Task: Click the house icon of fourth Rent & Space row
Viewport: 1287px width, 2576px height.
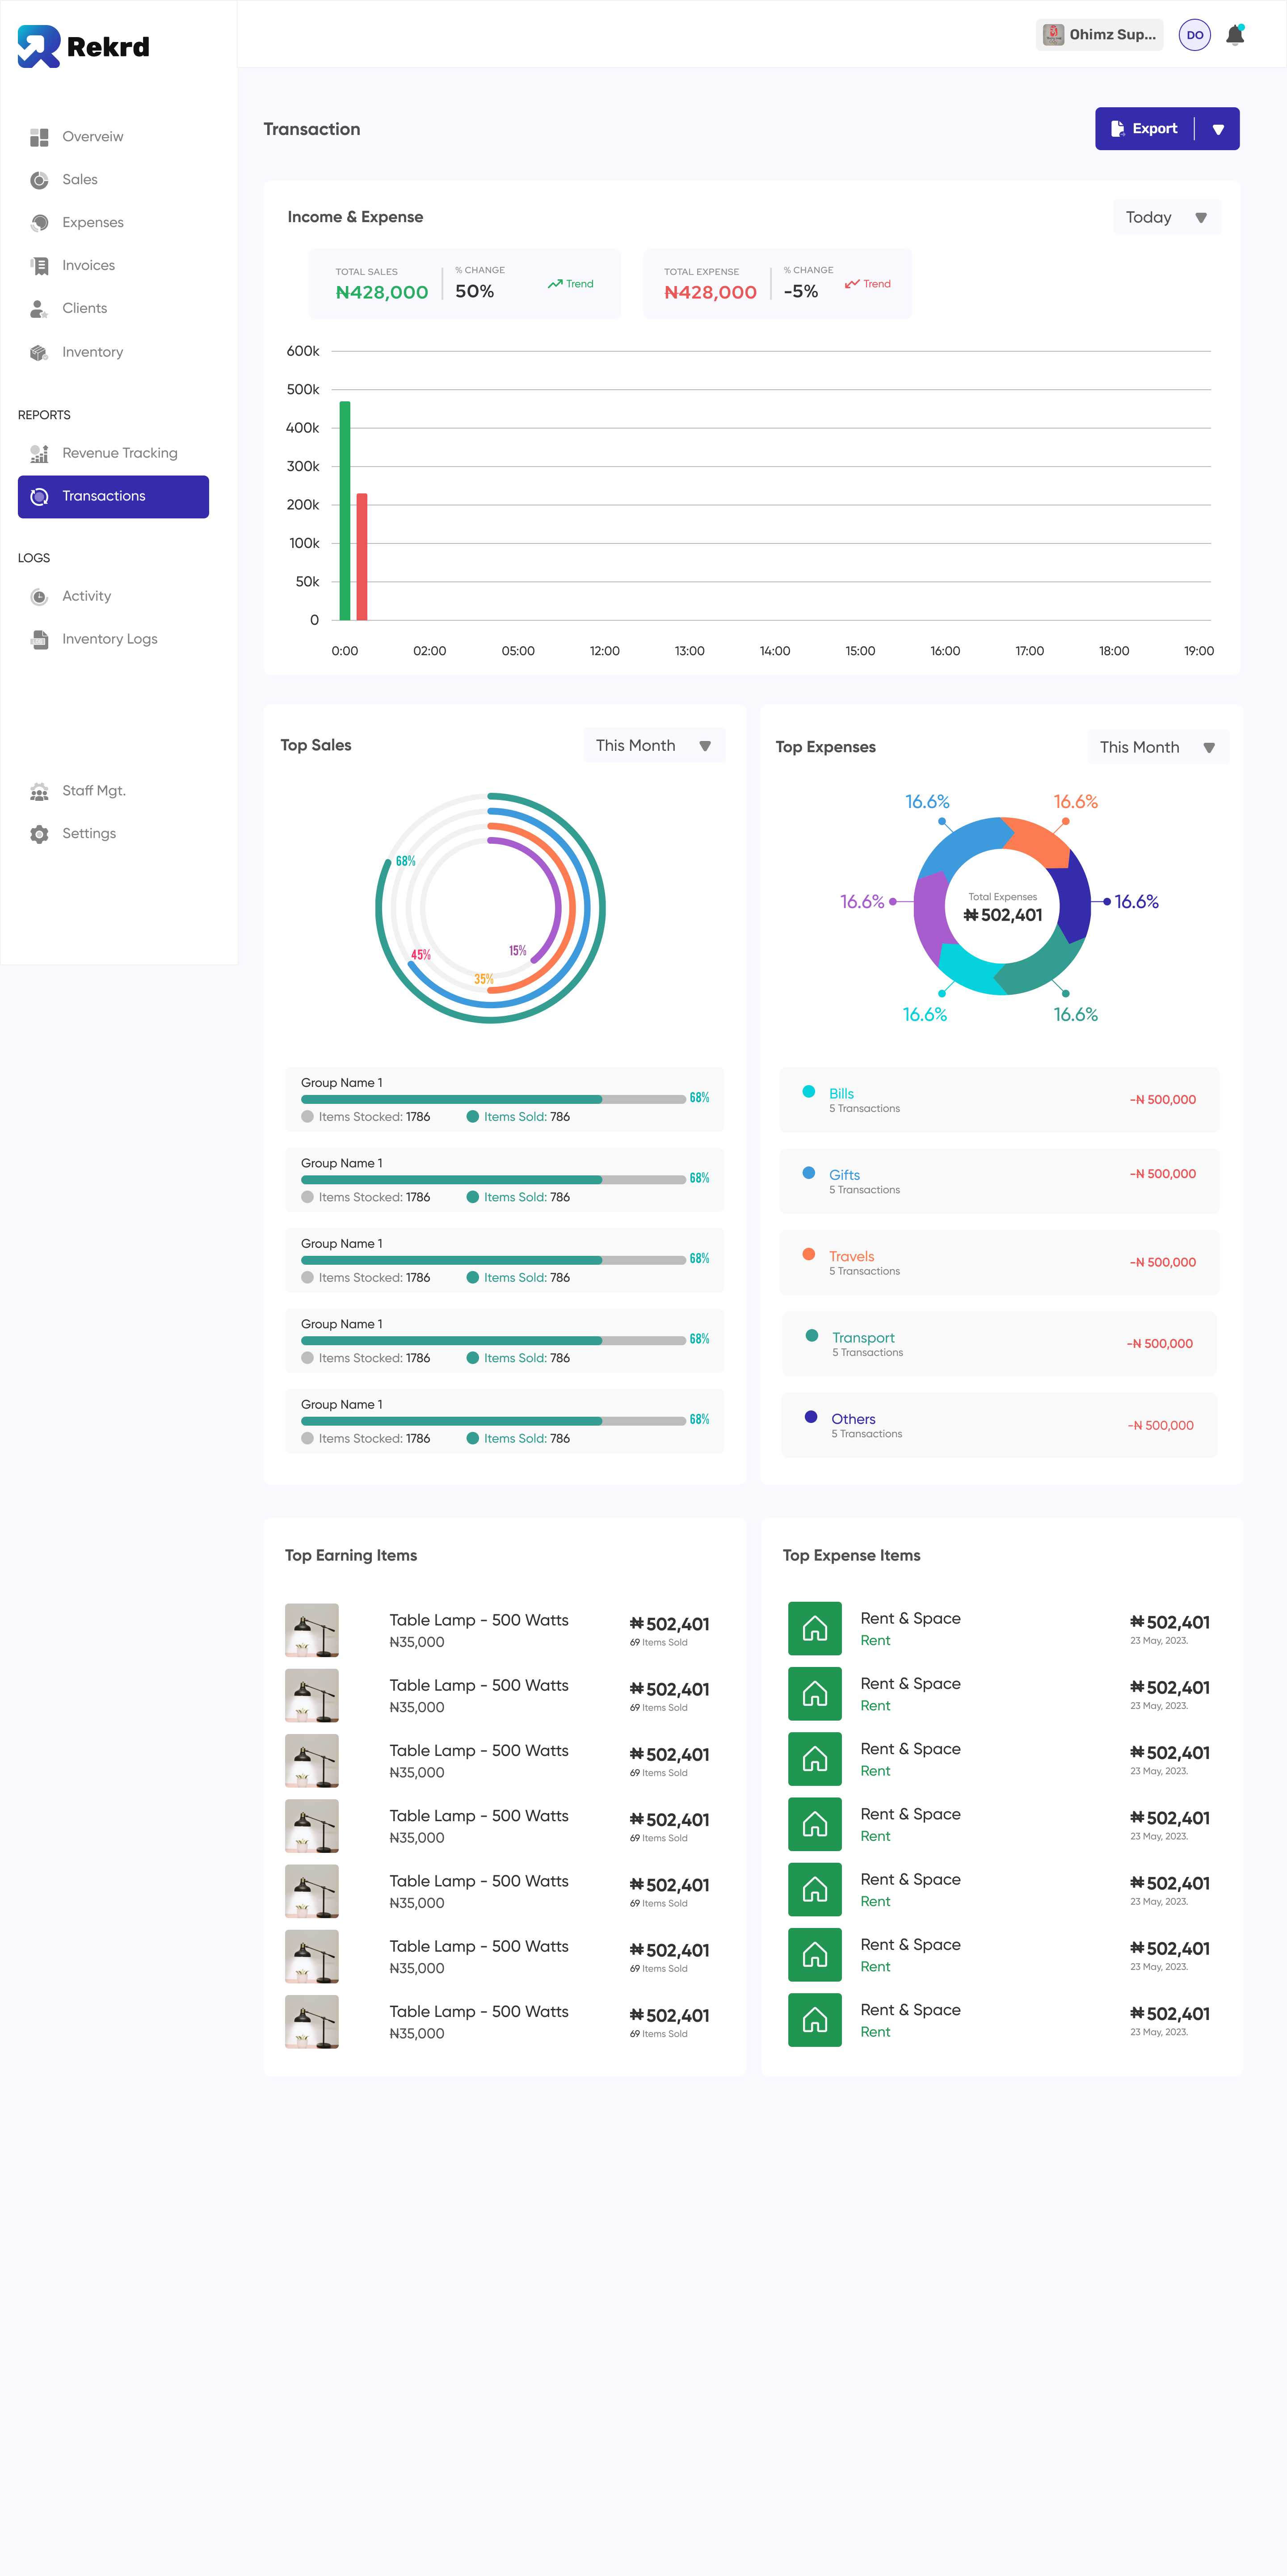Action: click(x=815, y=1824)
